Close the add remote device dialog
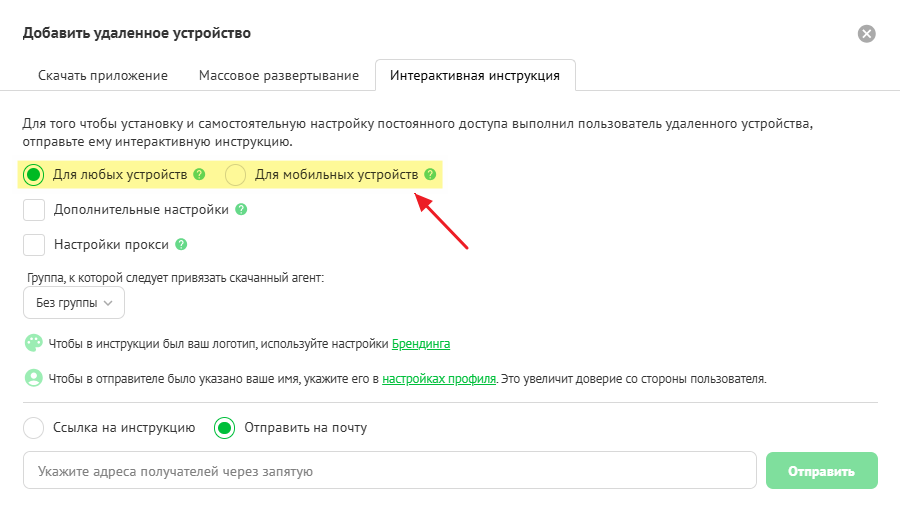 pos(867,34)
